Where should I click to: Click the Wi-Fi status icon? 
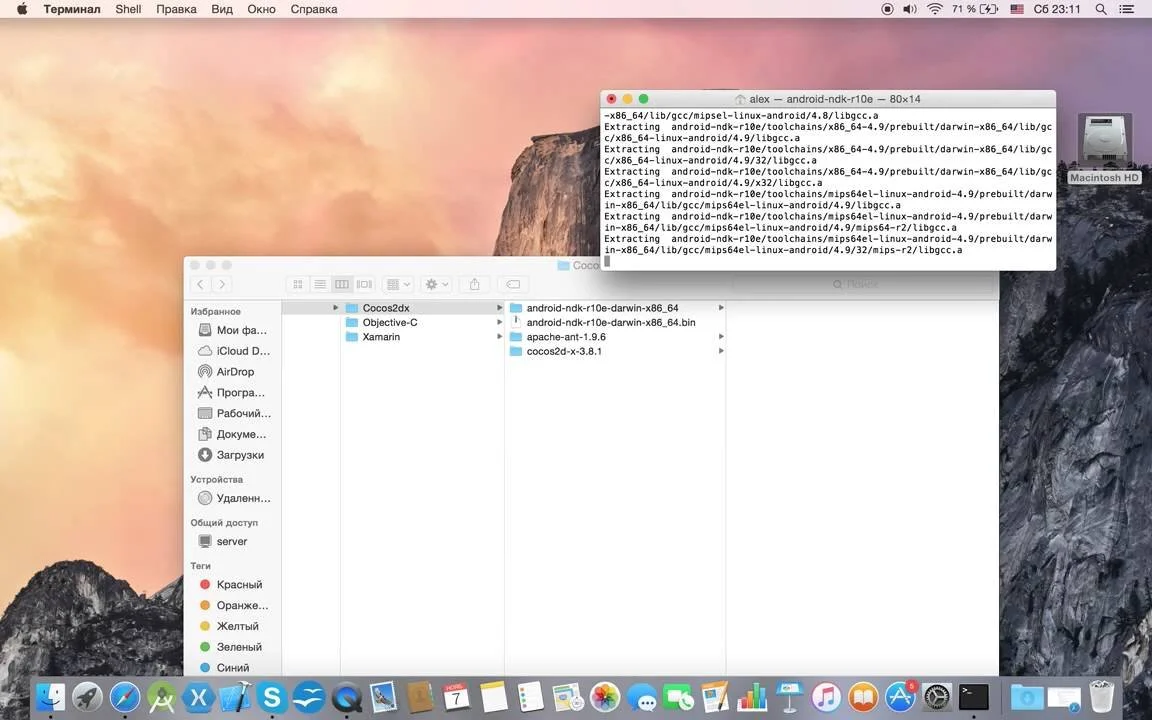click(x=935, y=9)
